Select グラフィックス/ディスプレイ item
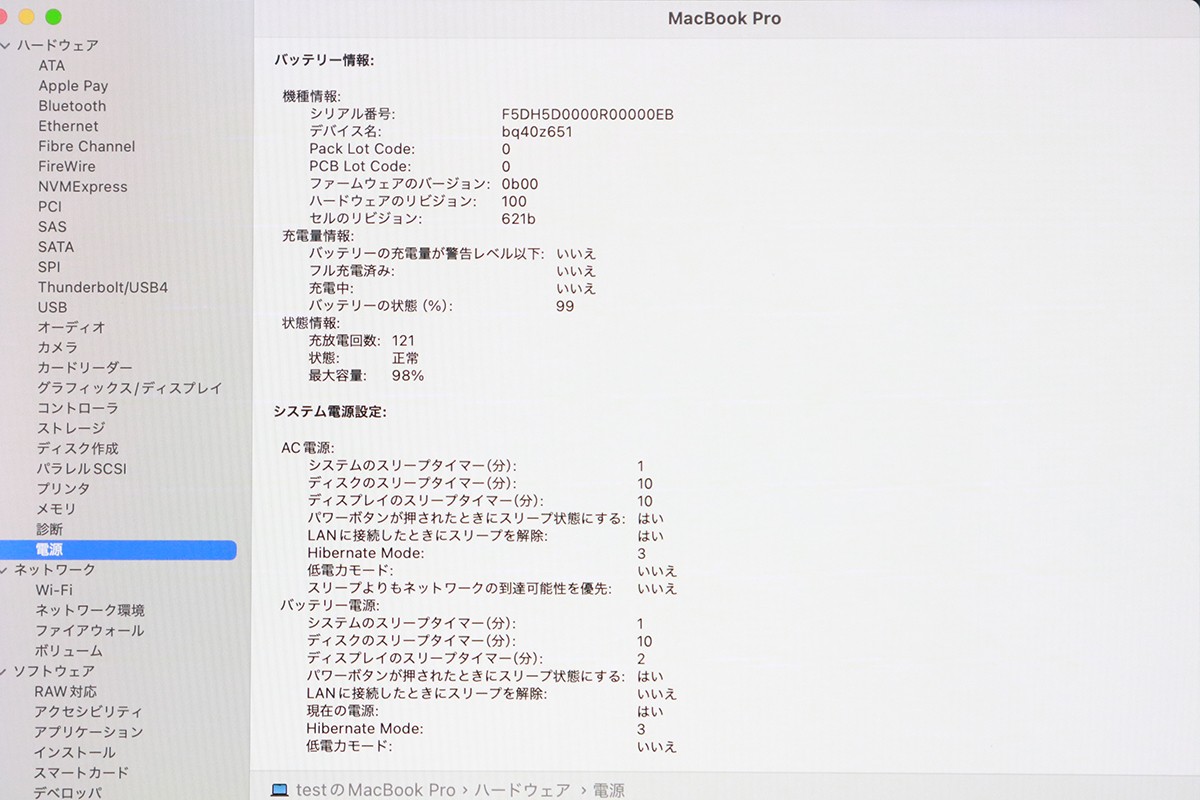The height and width of the screenshot is (800, 1200). 130,388
